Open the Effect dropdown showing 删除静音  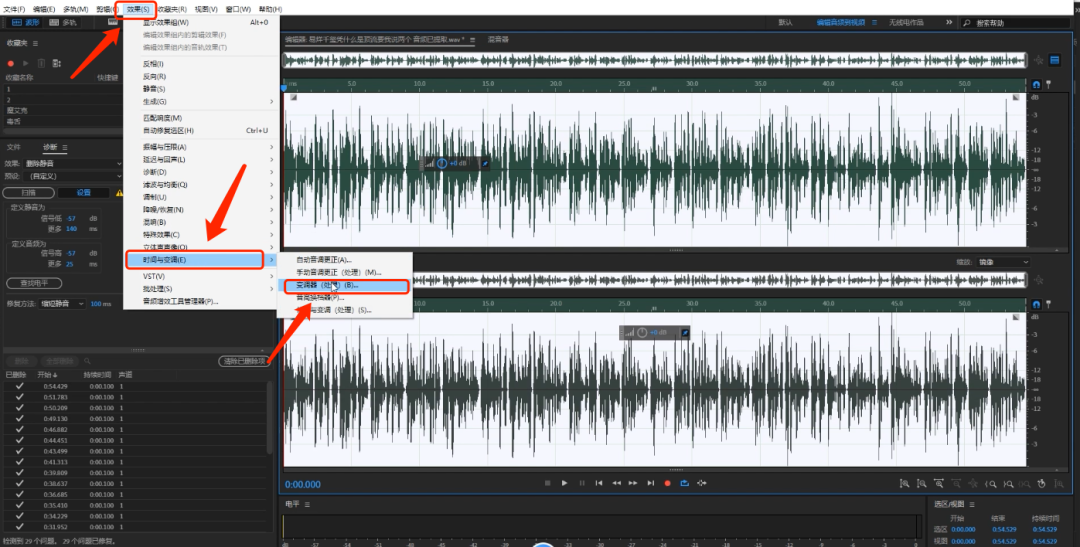(72, 163)
